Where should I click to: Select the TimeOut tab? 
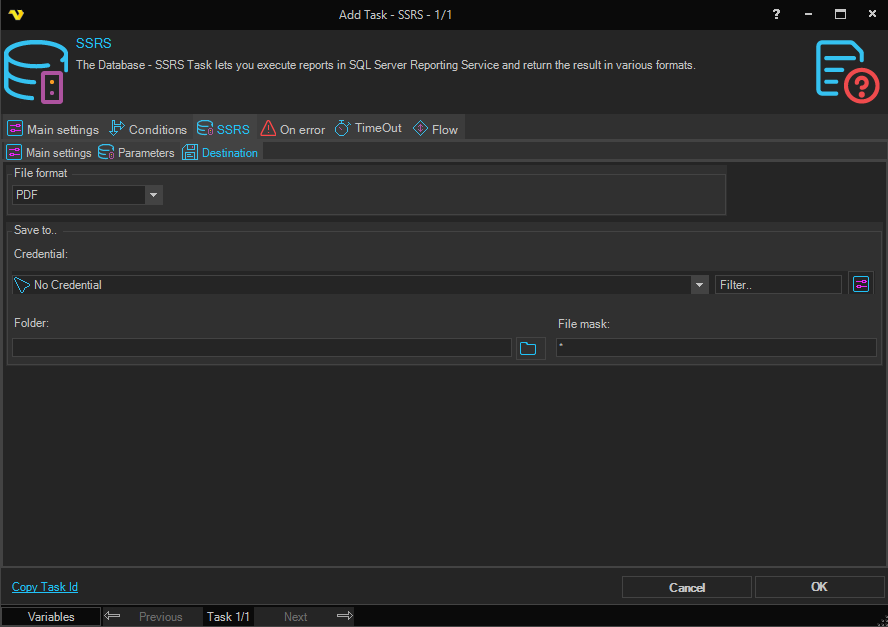(368, 129)
